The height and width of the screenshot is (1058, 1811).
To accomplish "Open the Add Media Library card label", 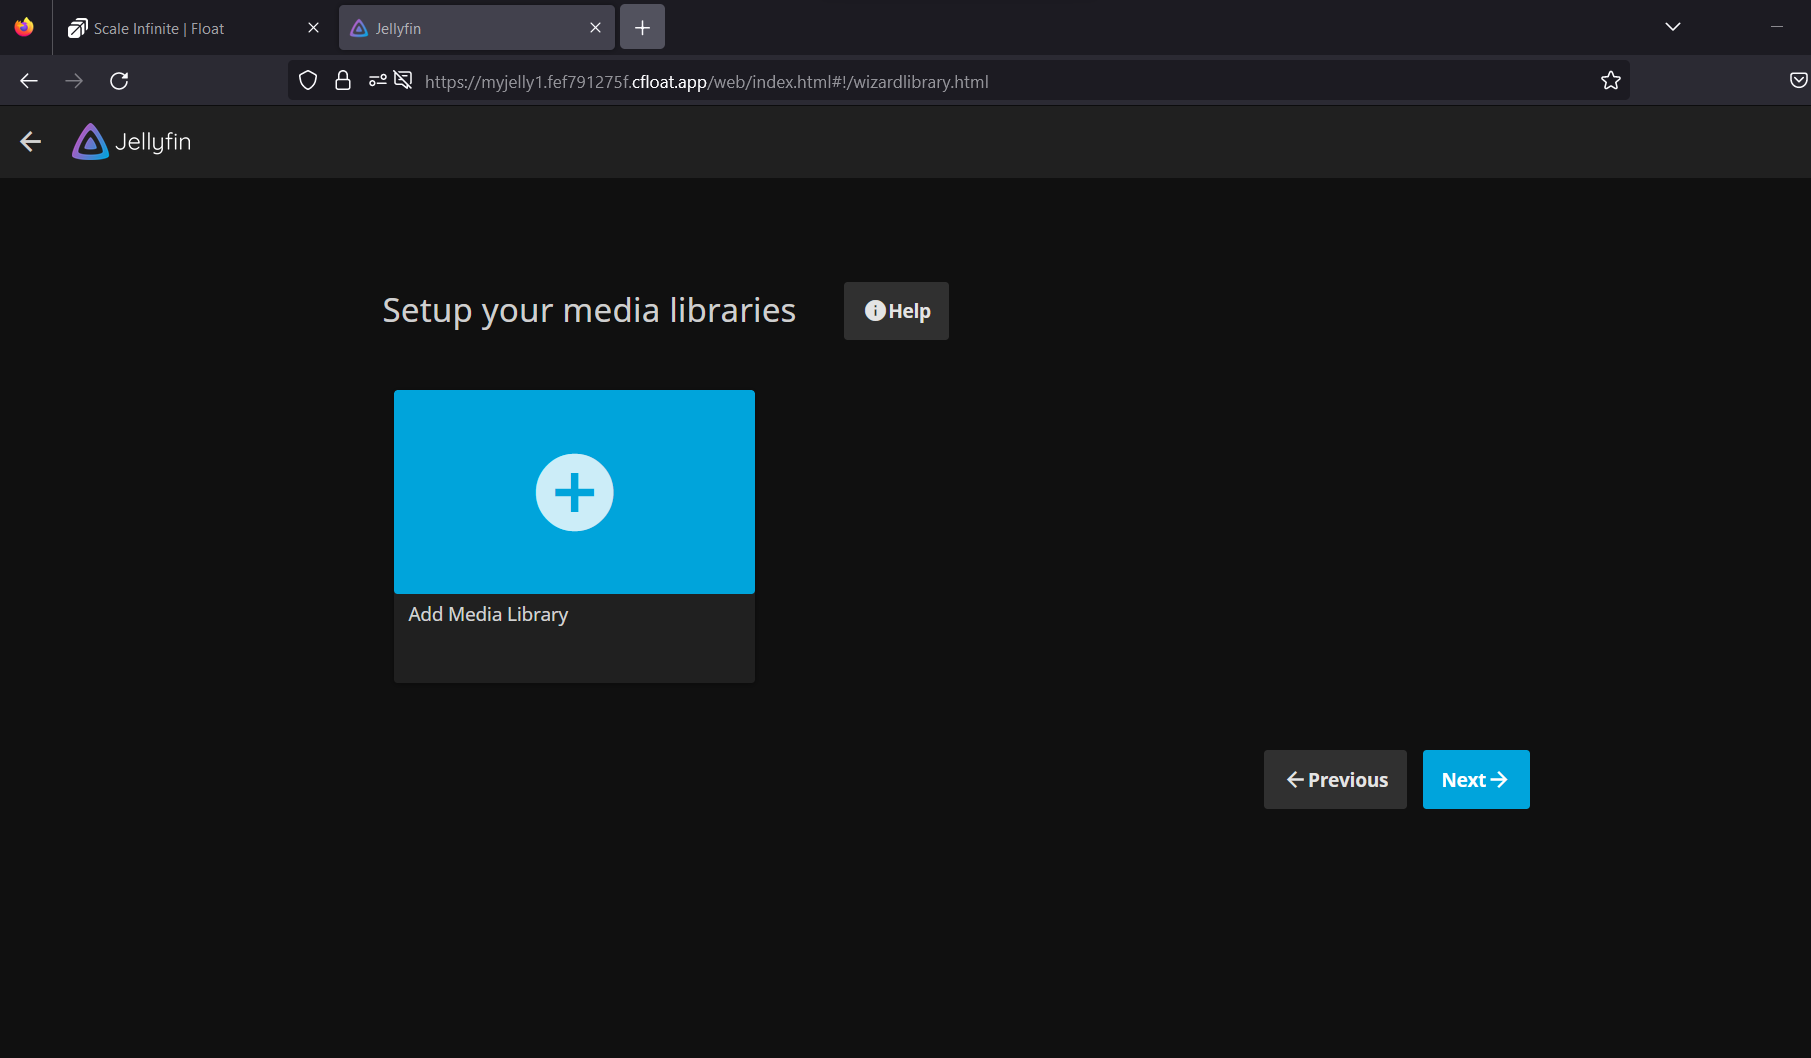I will tap(488, 614).
